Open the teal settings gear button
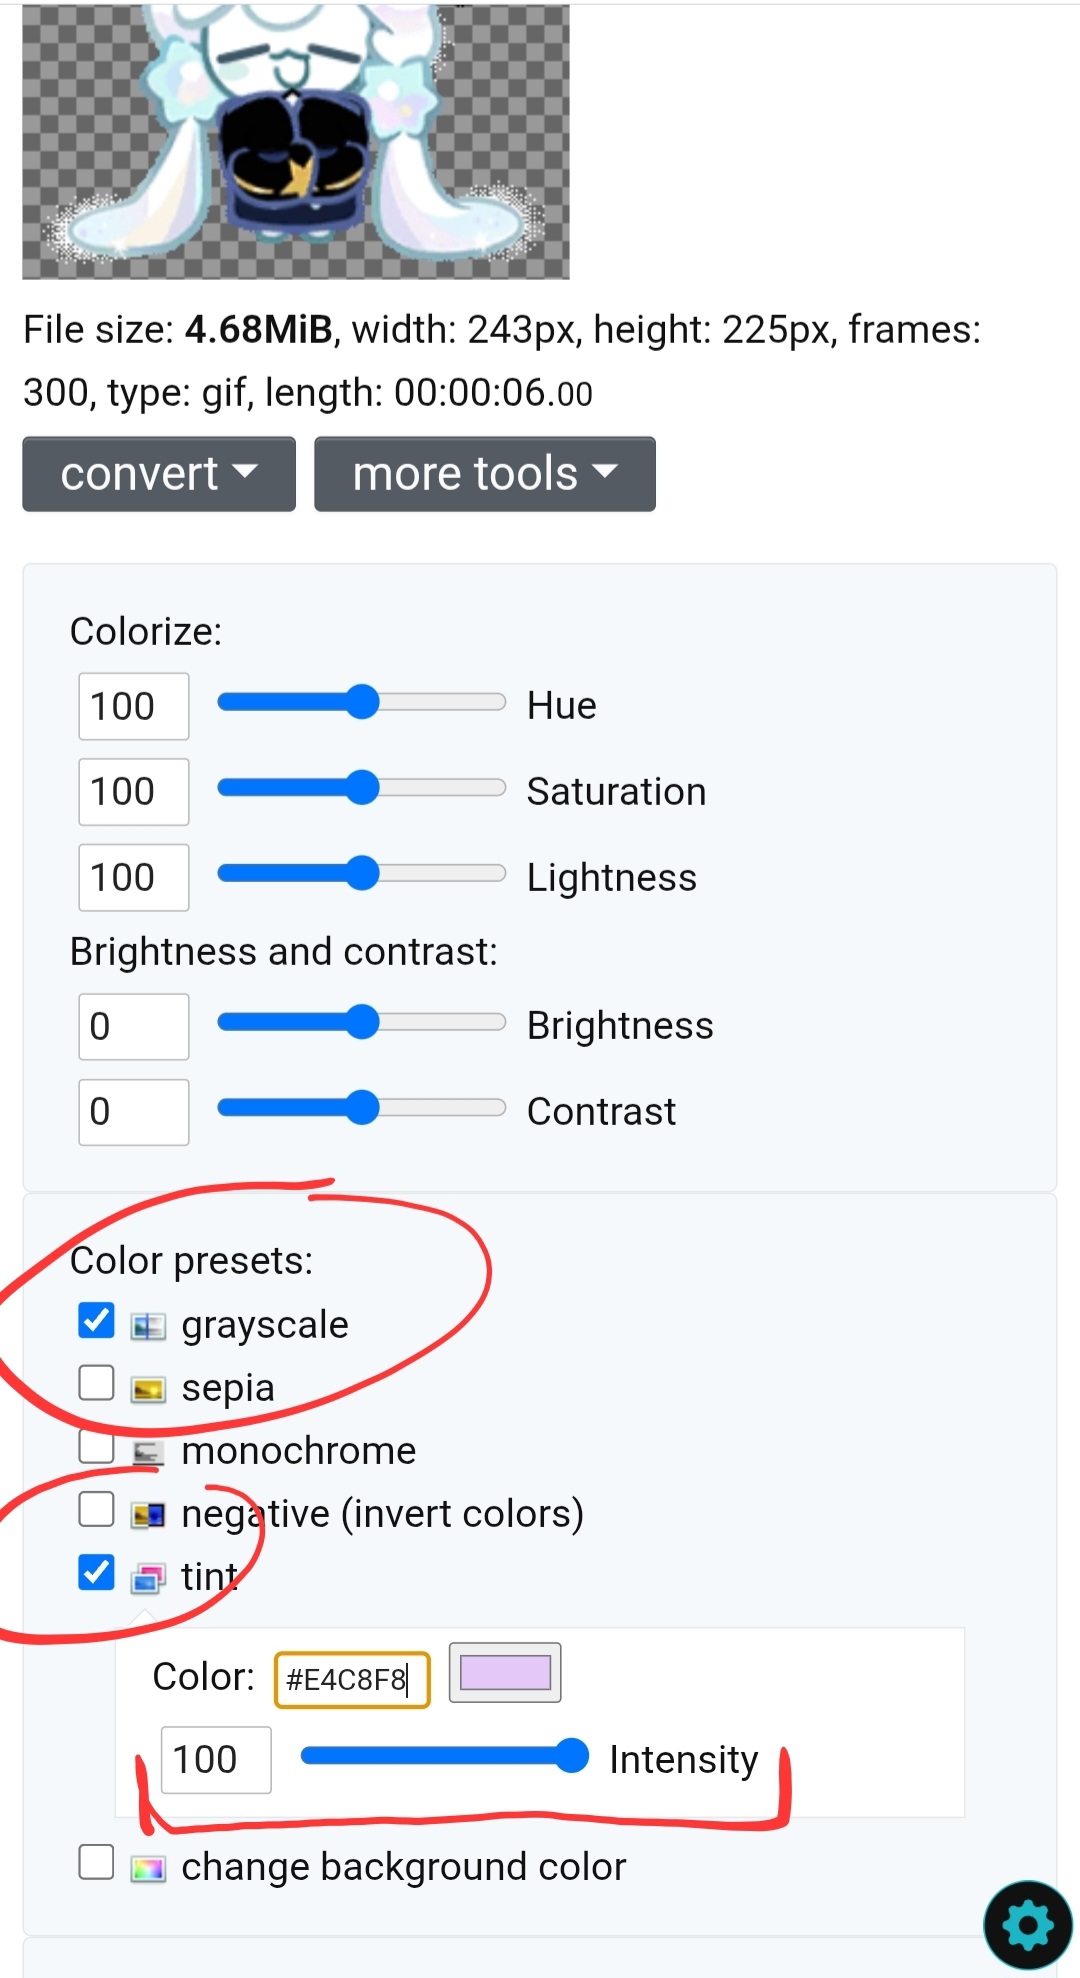1080x1978 pixels. tap(1028, 1924)
